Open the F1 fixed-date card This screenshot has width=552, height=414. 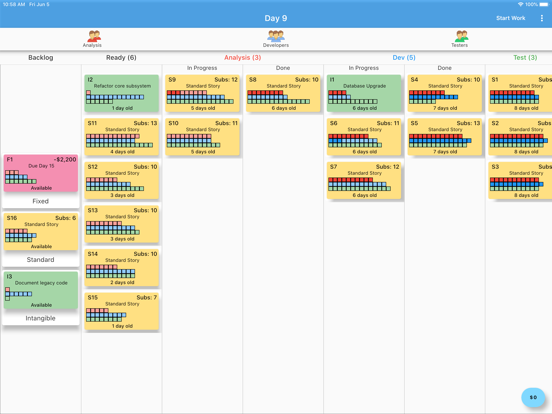pos(41,173)
